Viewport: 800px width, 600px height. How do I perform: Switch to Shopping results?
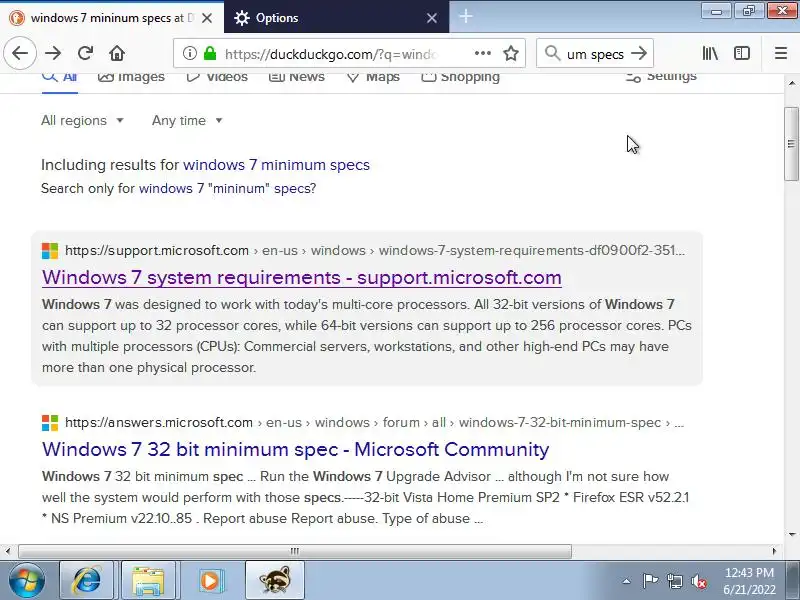pos(460,78)
